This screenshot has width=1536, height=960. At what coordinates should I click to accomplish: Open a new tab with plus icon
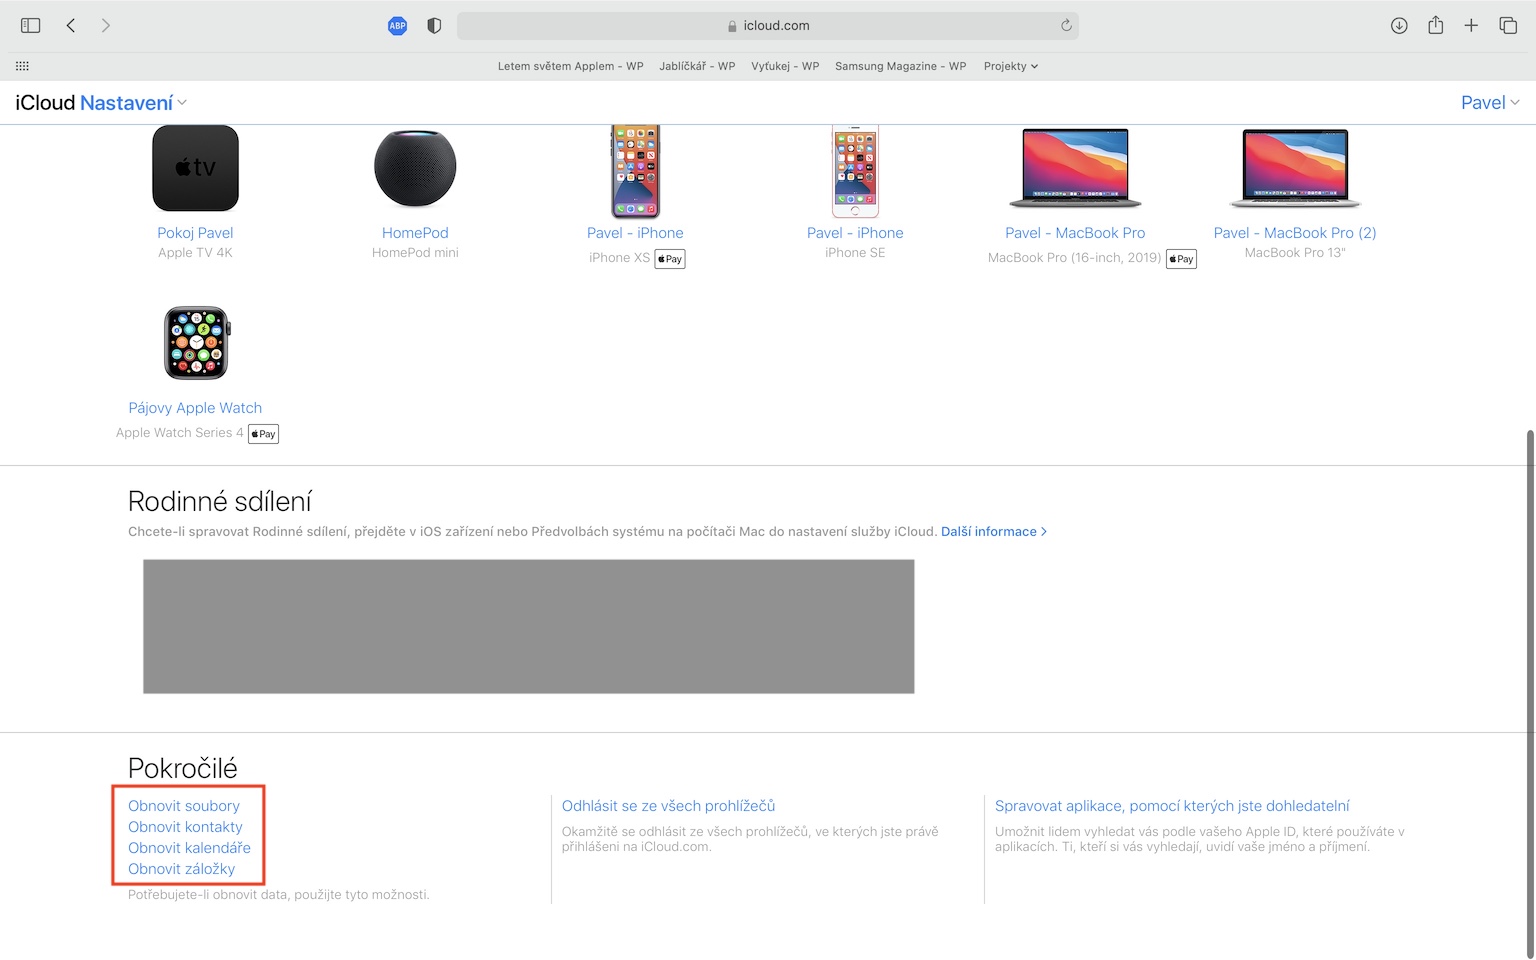pos(1471,26)
